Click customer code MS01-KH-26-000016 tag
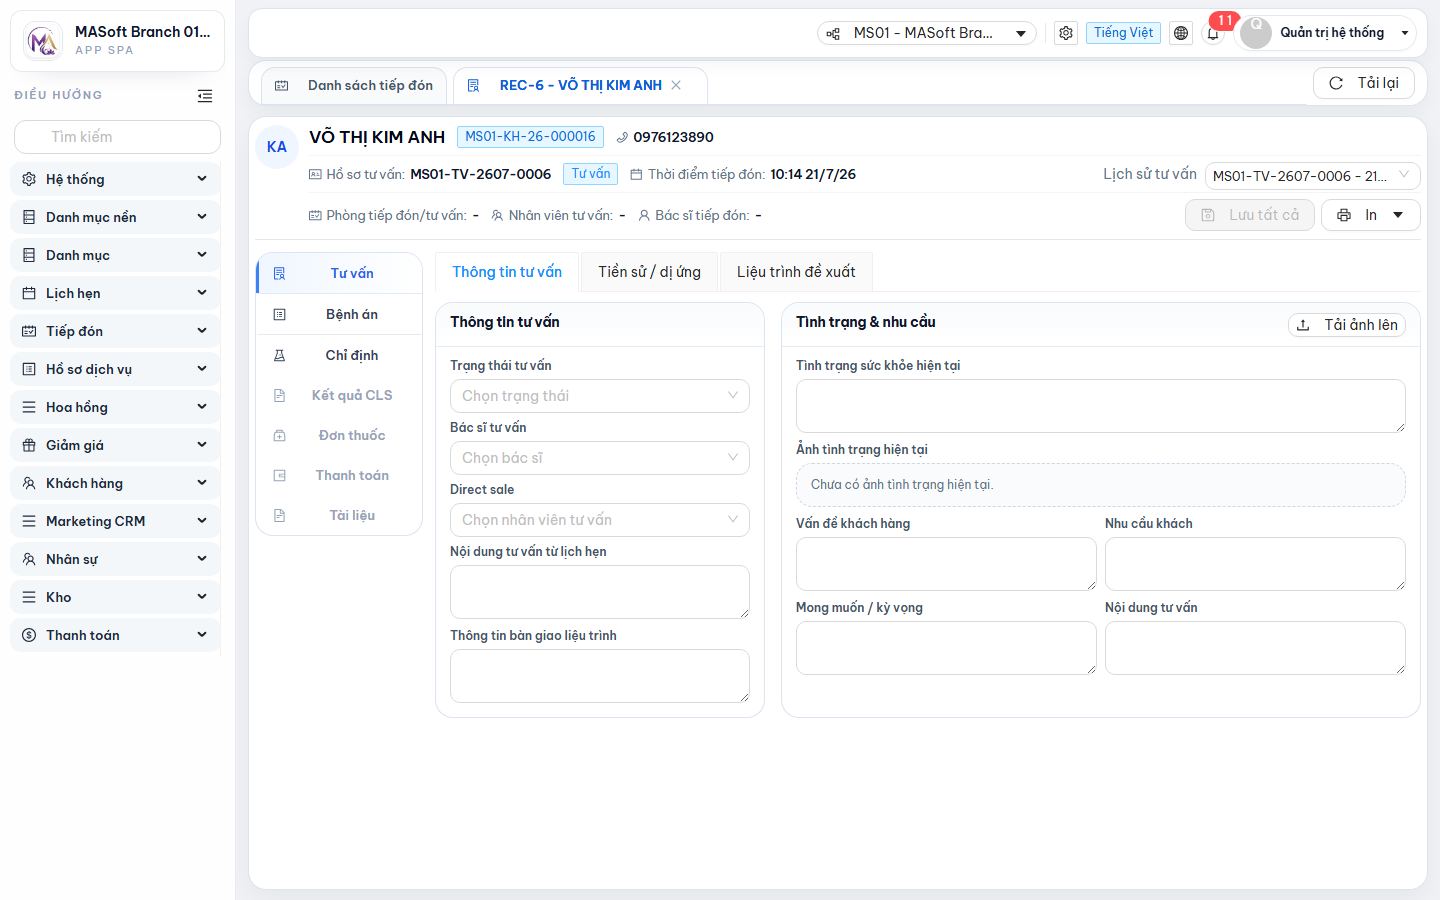The image size is (1440, 900). 530,137
